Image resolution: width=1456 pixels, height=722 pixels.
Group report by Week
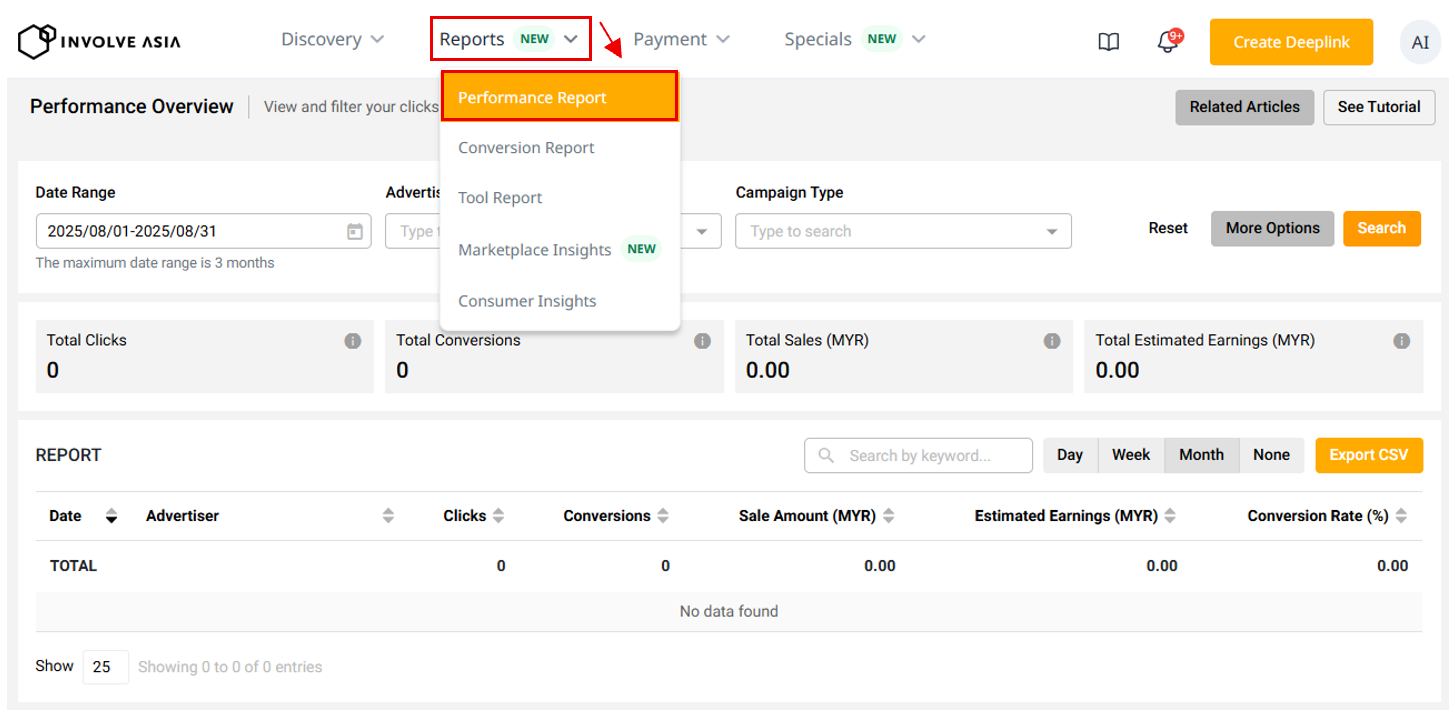1131,455
